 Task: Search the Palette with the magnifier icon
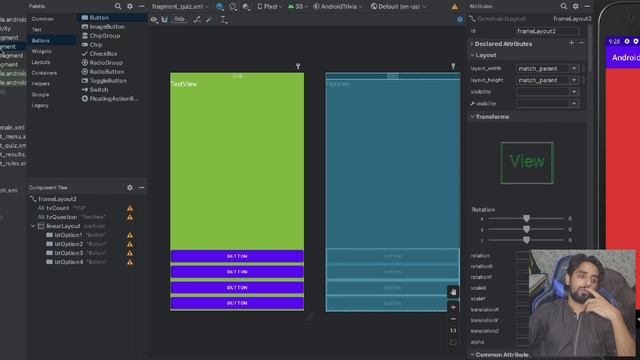click(118, 6)
